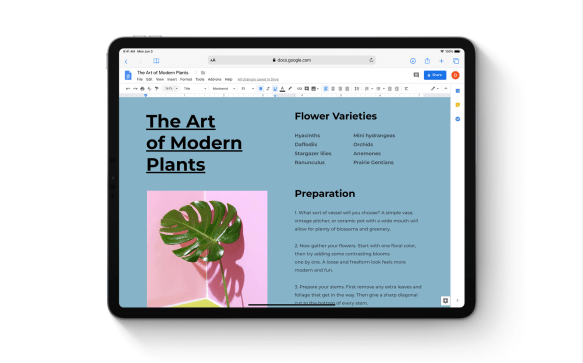Center align text
Image resolution: width=583 pixels, height=363 pixels.
333,89
